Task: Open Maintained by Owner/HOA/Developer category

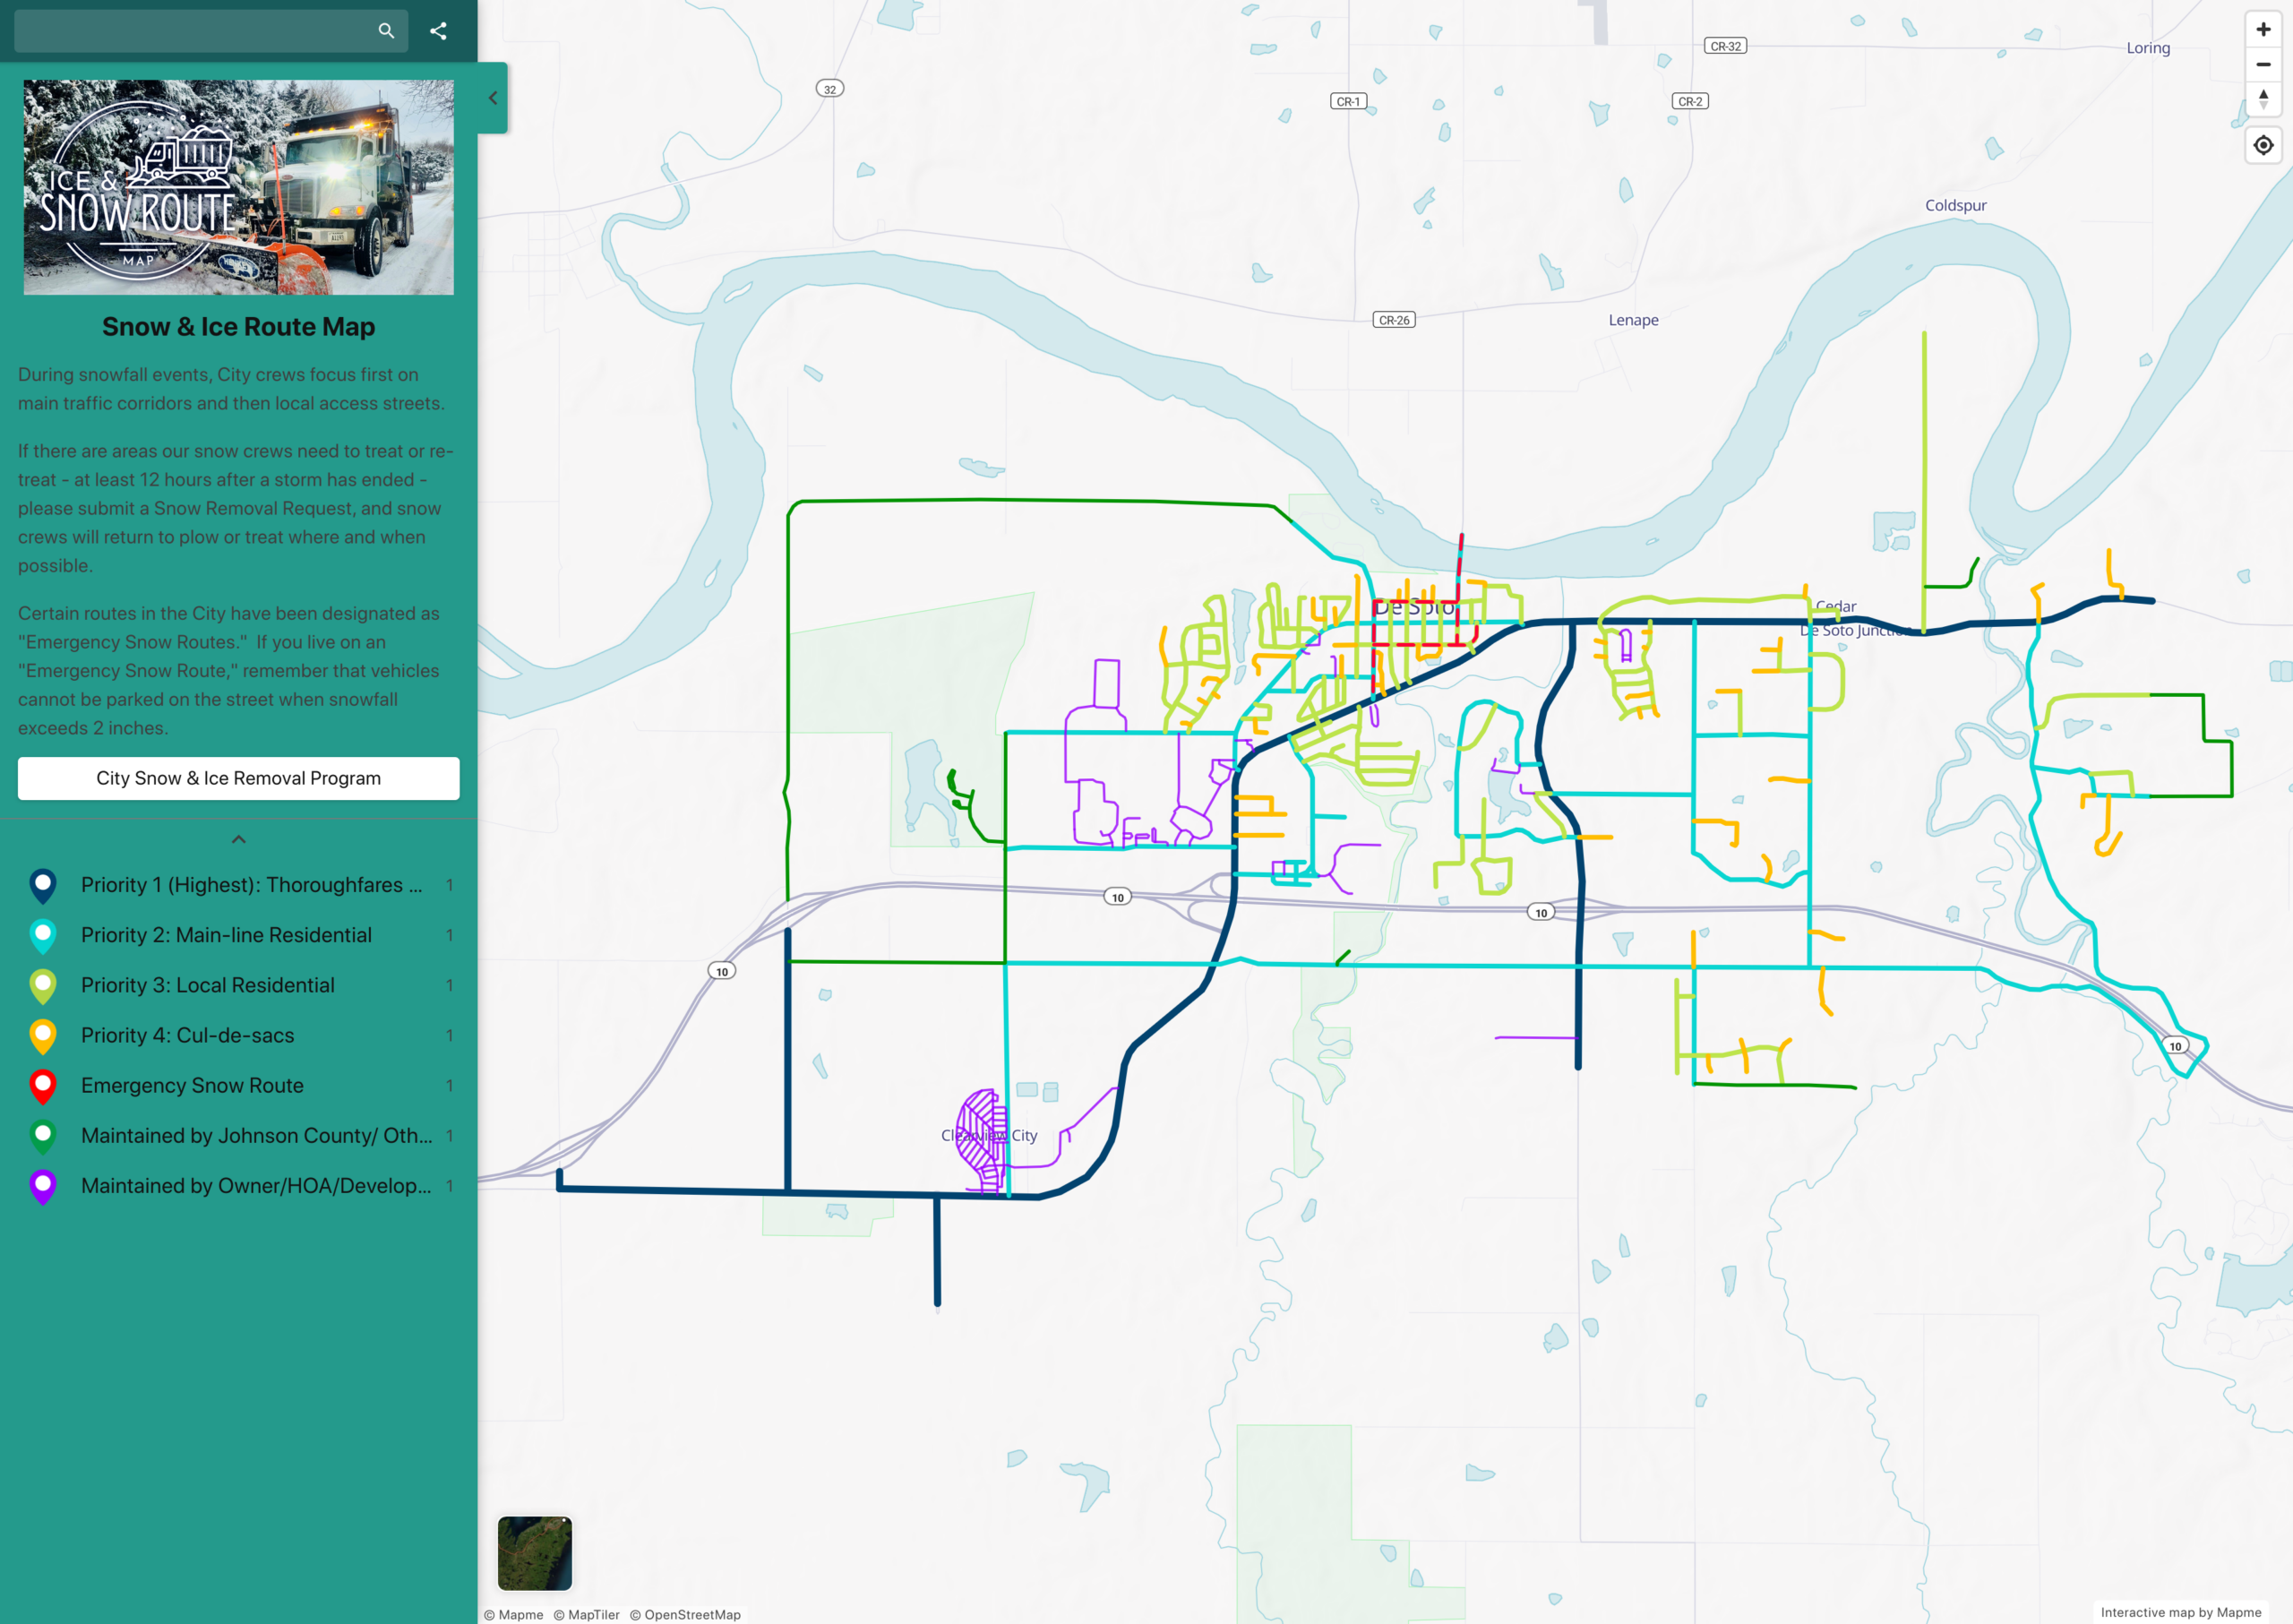Action: (238, 1185)
